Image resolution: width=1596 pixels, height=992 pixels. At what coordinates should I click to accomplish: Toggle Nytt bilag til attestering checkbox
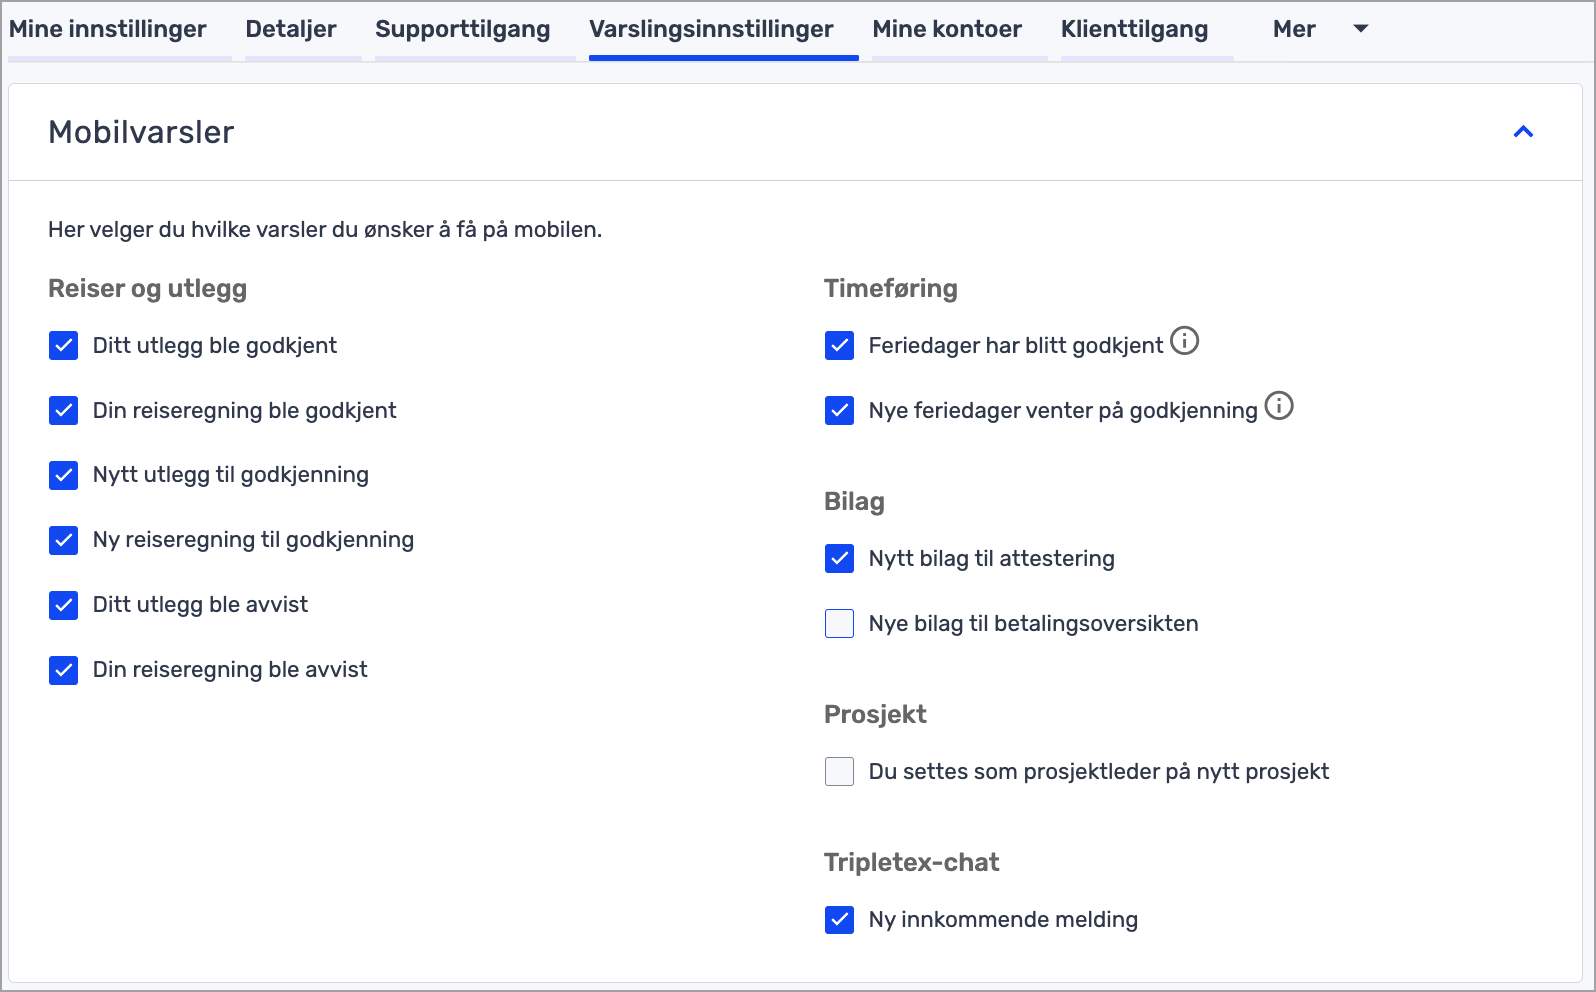[x=840, y=559]
